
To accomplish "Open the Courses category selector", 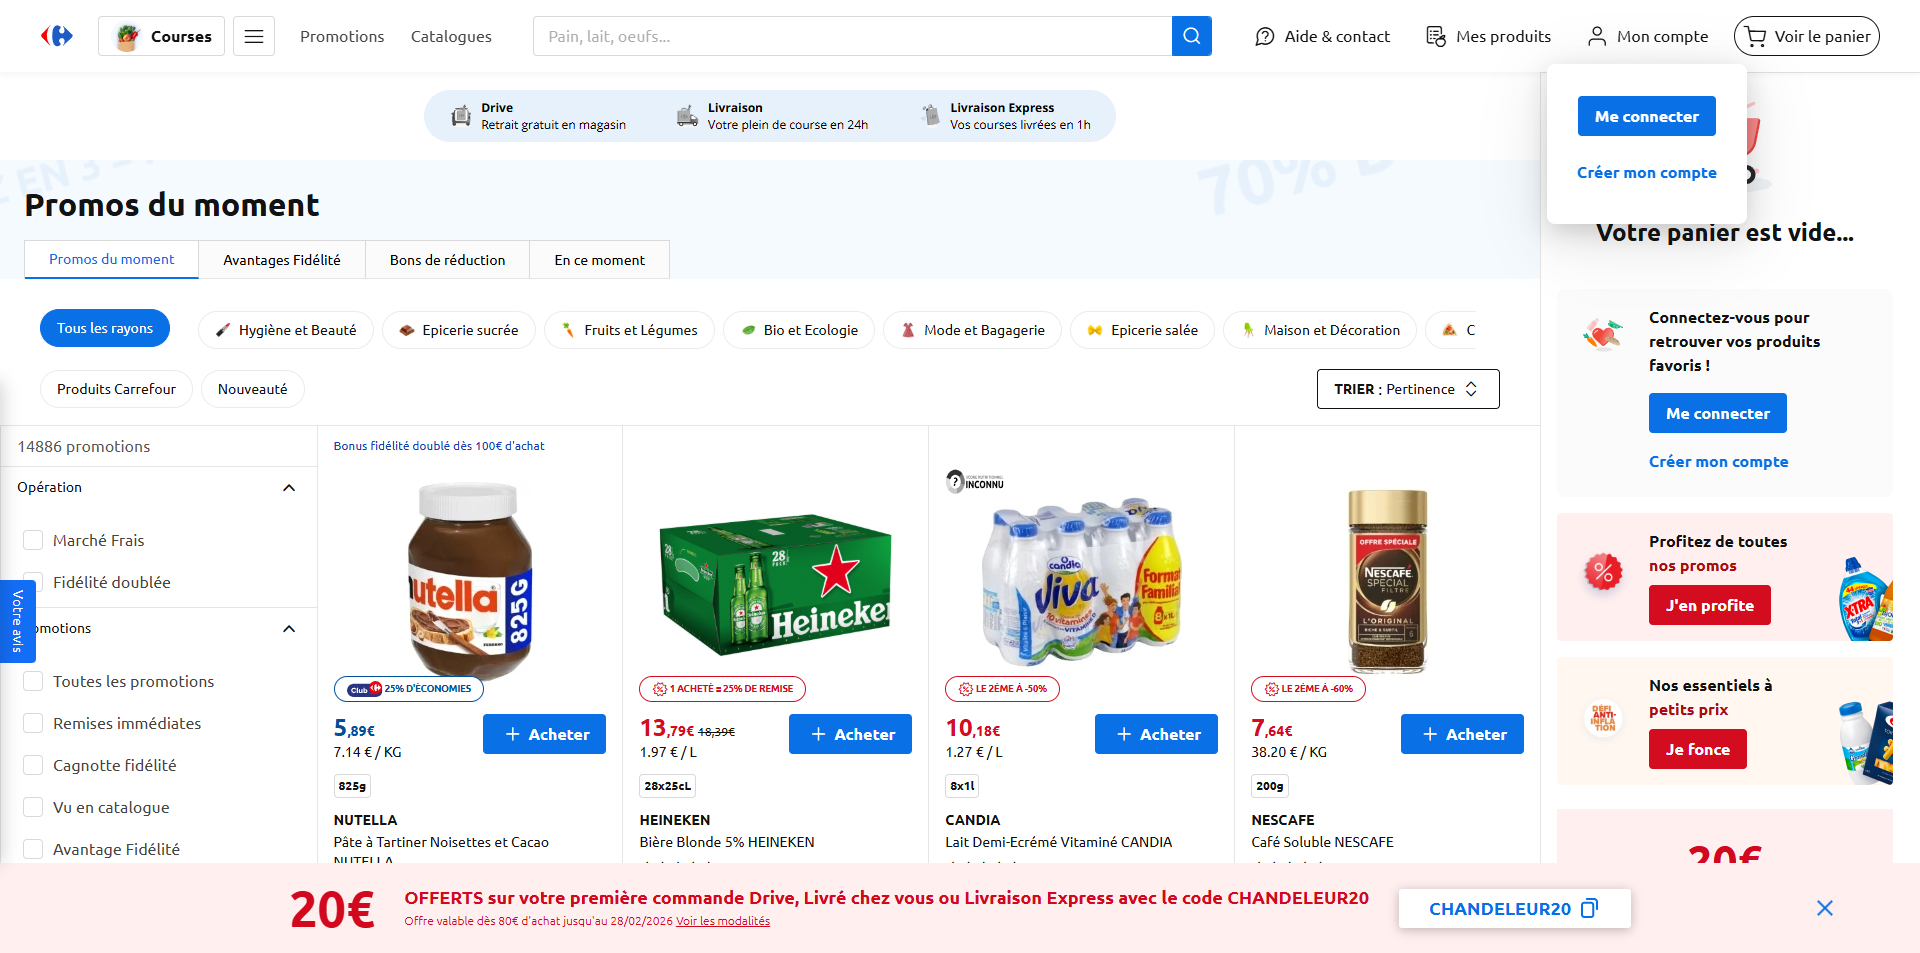I will [x=161, y=36].
